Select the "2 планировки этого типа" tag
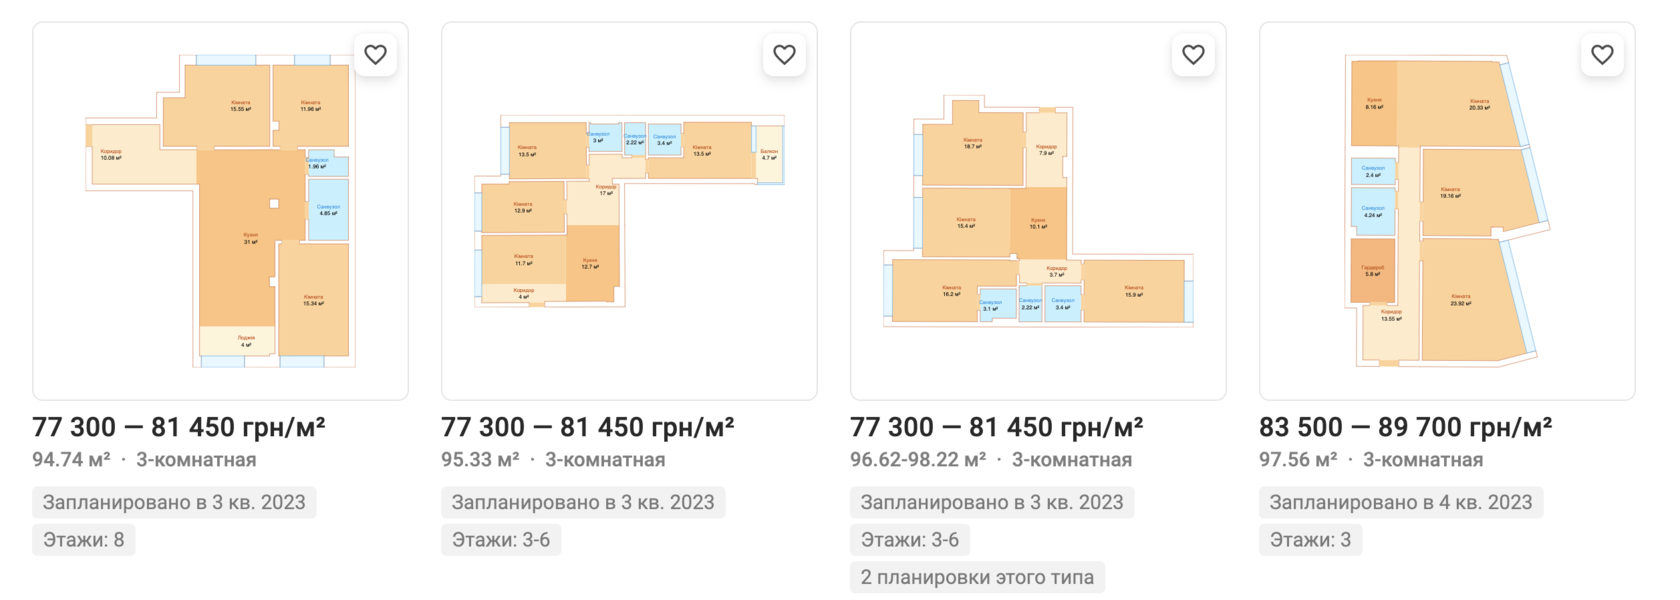Screen dimensions: 1680x600 pos(977,577)
